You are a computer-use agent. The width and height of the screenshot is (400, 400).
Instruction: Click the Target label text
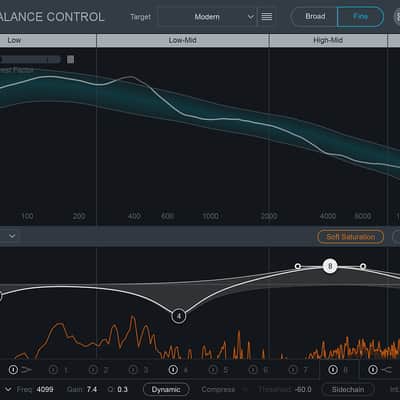(x=141, y=17)
